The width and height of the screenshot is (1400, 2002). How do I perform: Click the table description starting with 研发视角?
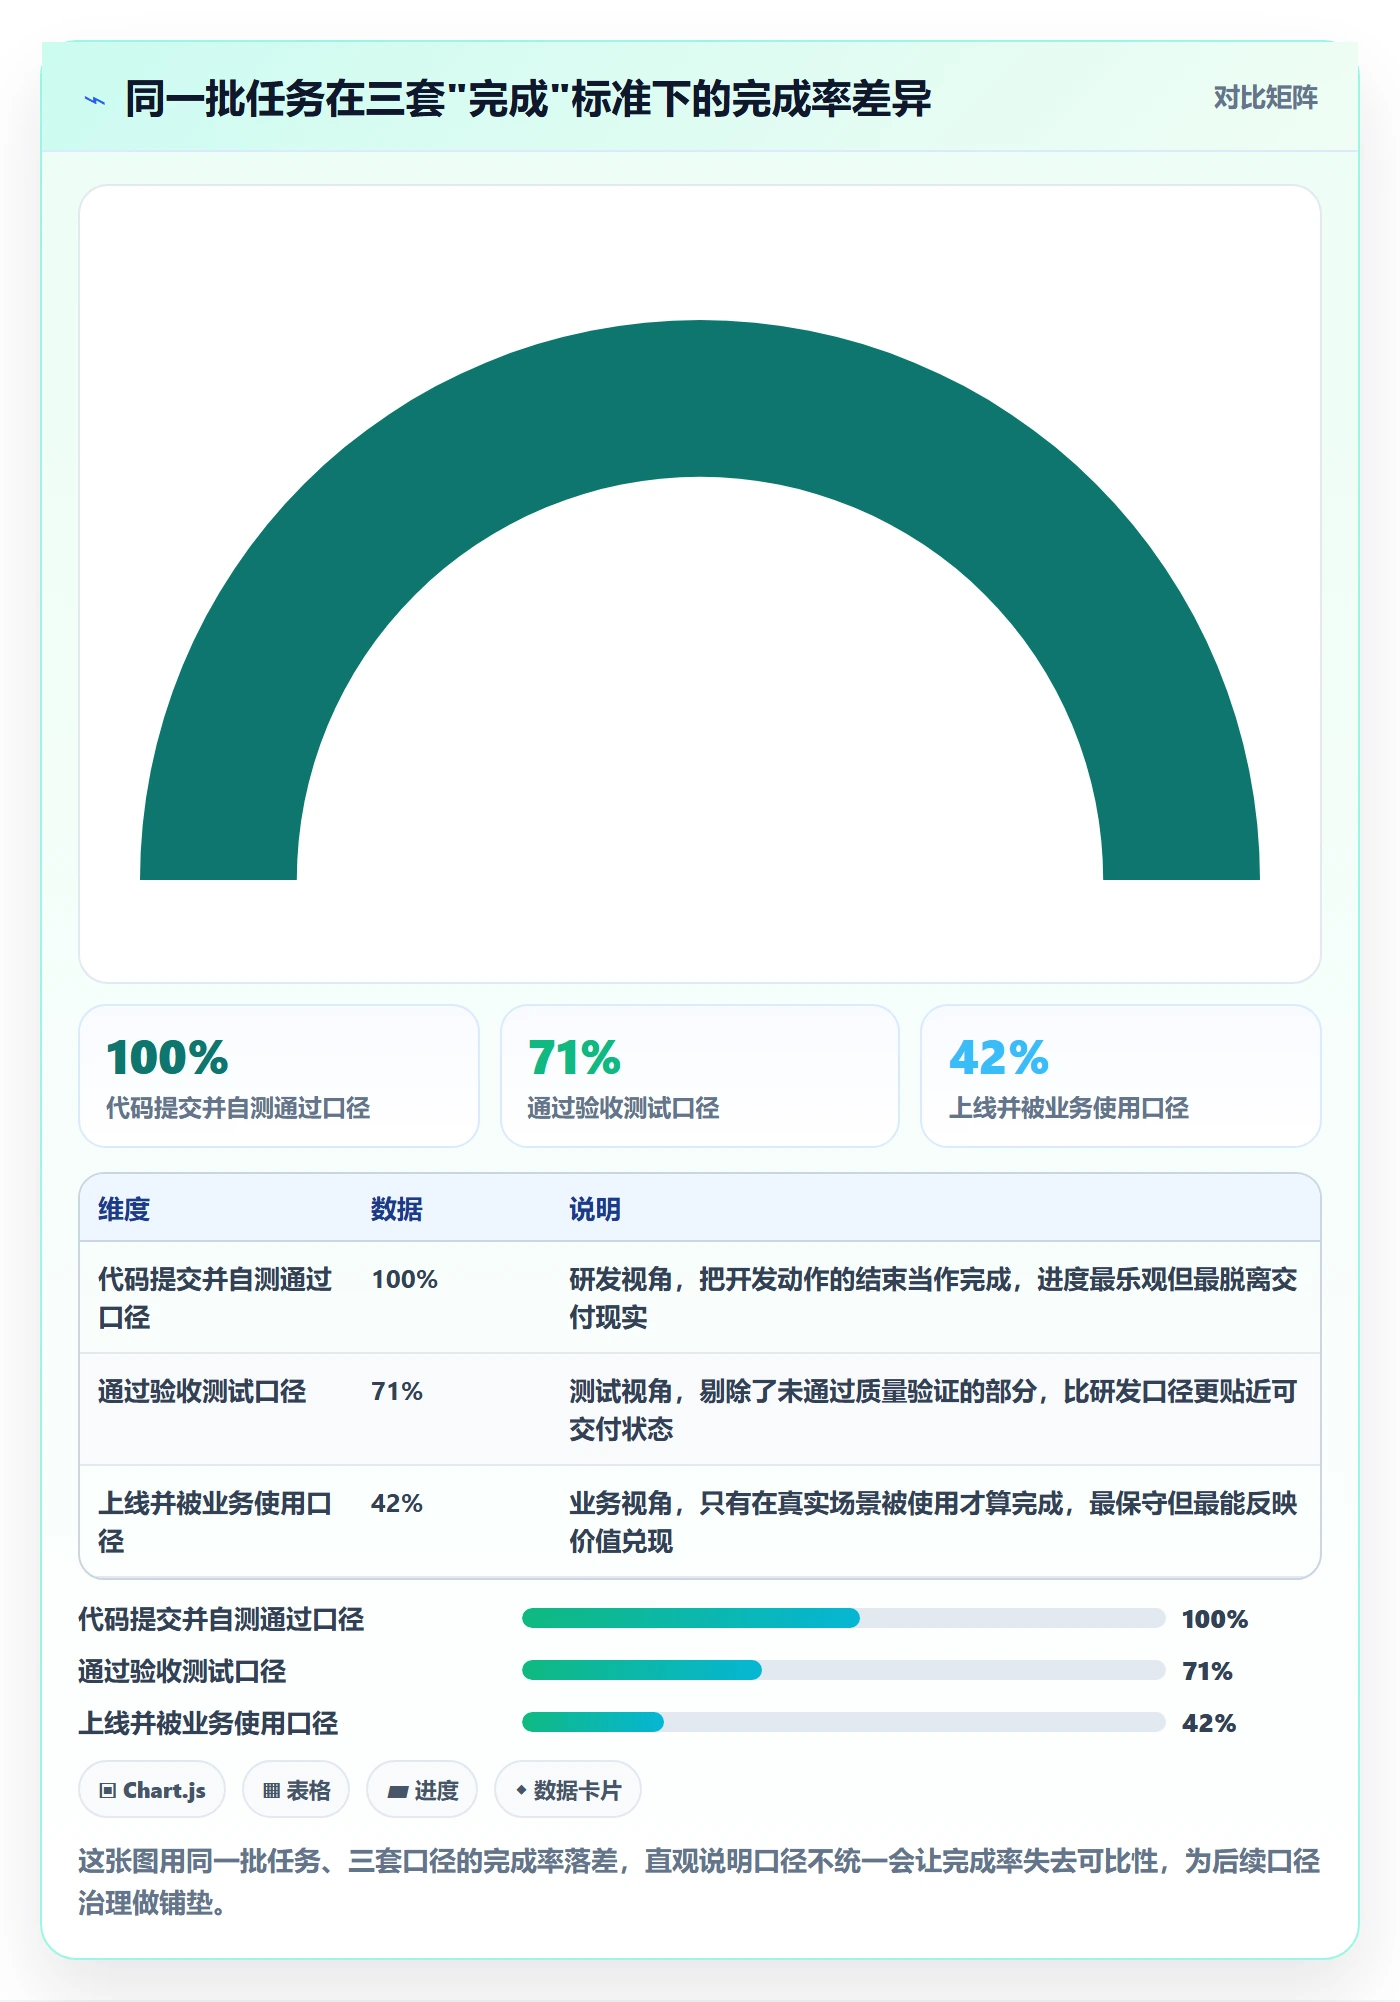(x=933, y=1298)
